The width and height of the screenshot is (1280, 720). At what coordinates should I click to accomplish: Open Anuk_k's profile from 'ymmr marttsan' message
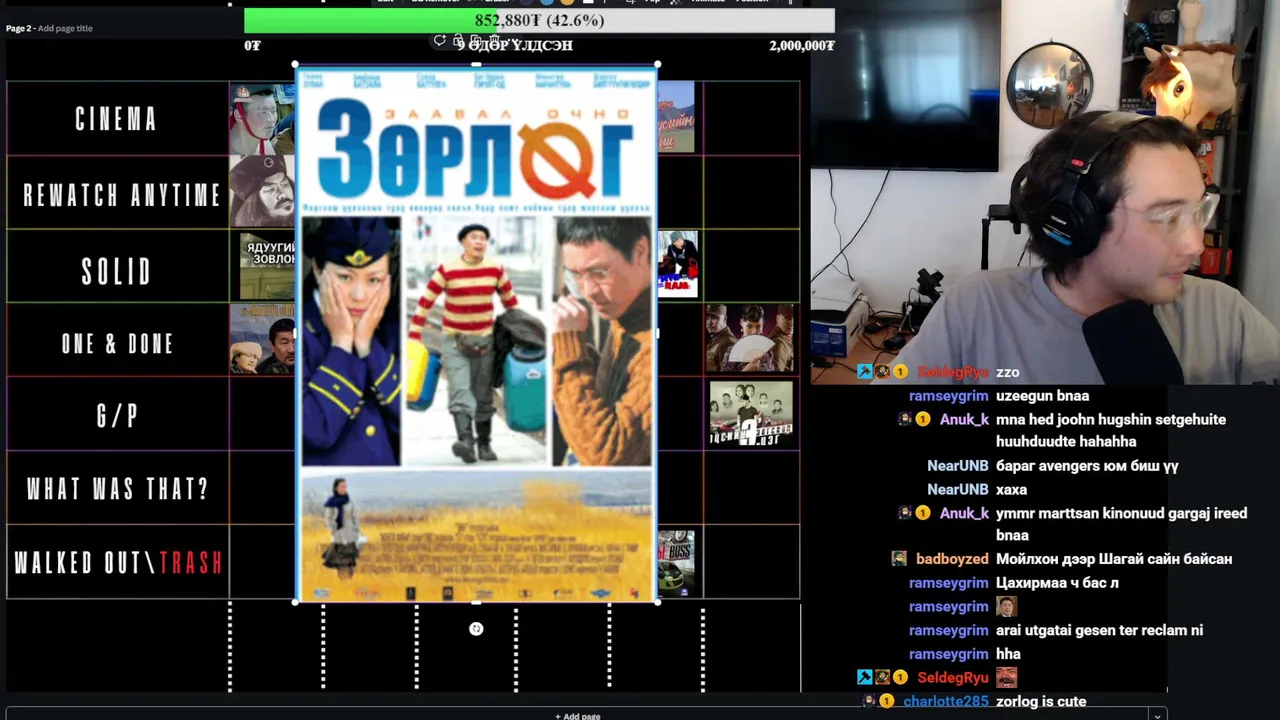[x=964, y=513]
